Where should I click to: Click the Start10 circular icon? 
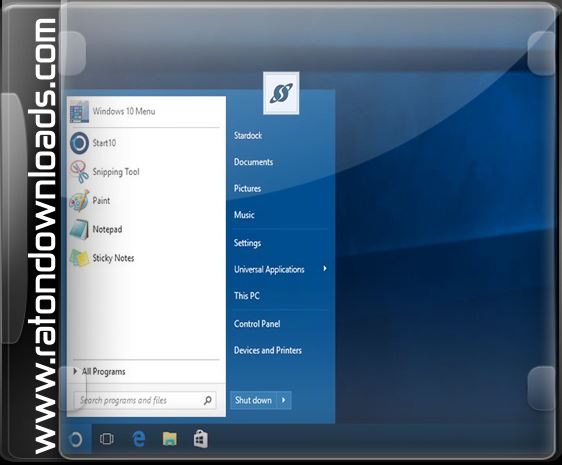pos(79,143)
